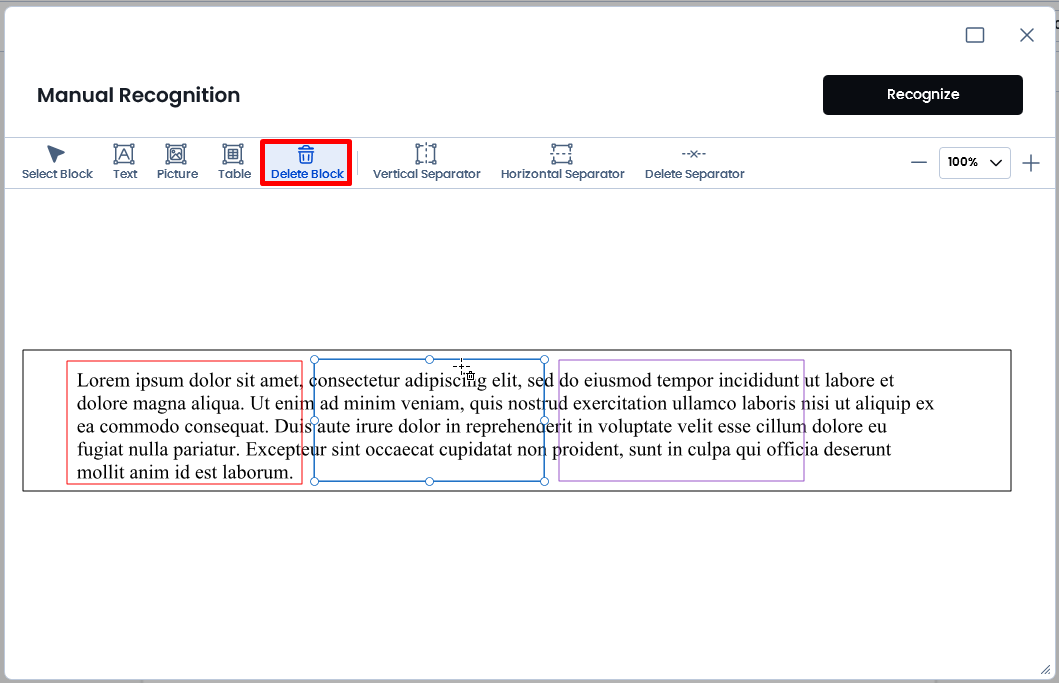Add a Horizontal Separator

click(x=562, y=163)
